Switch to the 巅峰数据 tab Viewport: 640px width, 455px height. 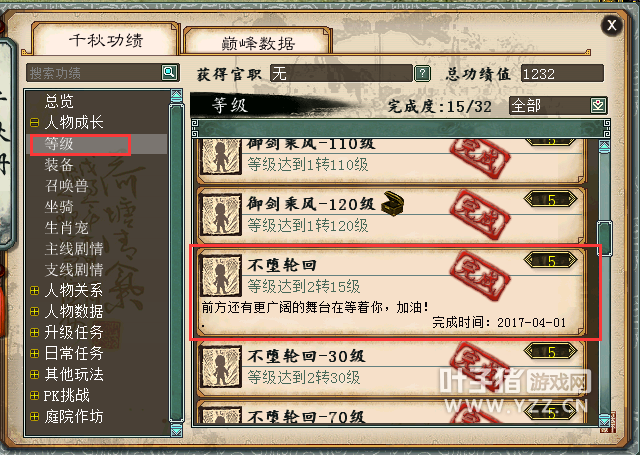(x=258, y=42)
